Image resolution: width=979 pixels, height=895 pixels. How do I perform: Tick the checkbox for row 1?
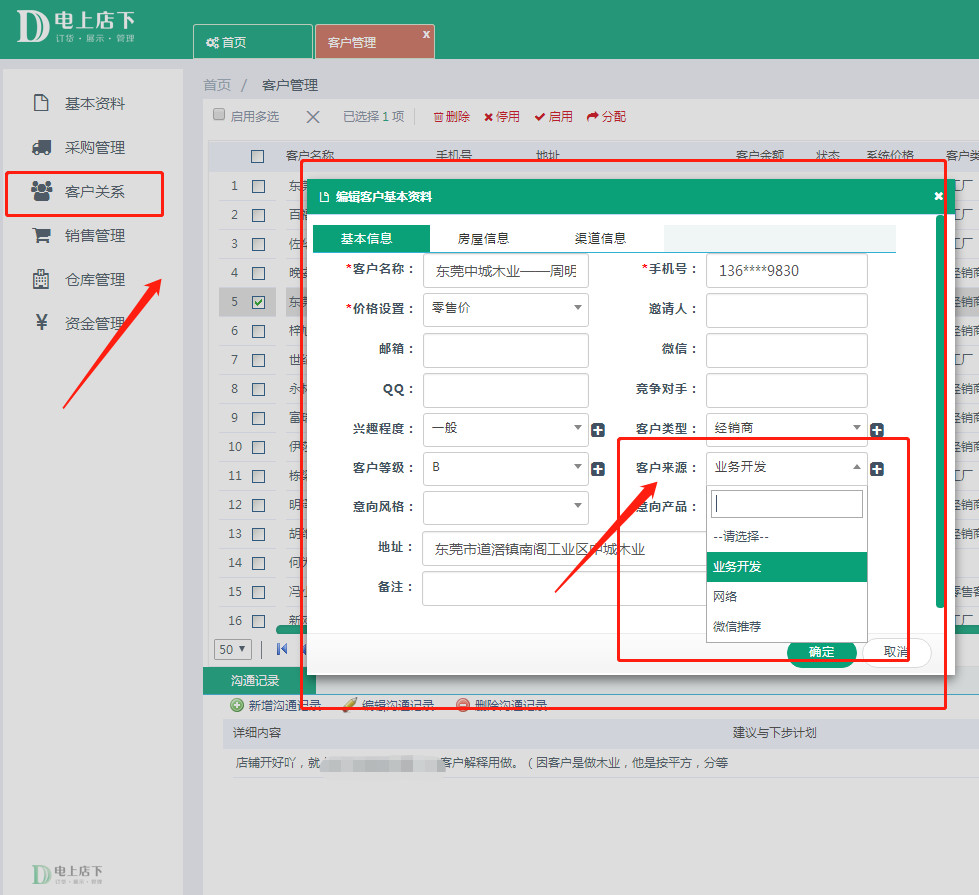click(258, 186)
